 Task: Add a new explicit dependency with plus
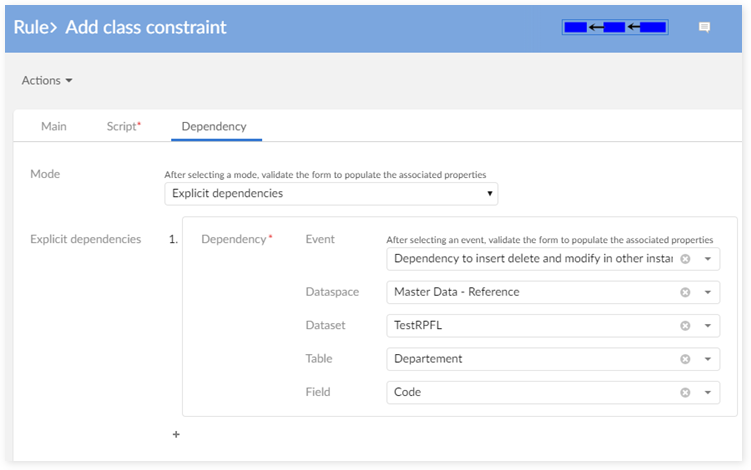pos(177,435)
